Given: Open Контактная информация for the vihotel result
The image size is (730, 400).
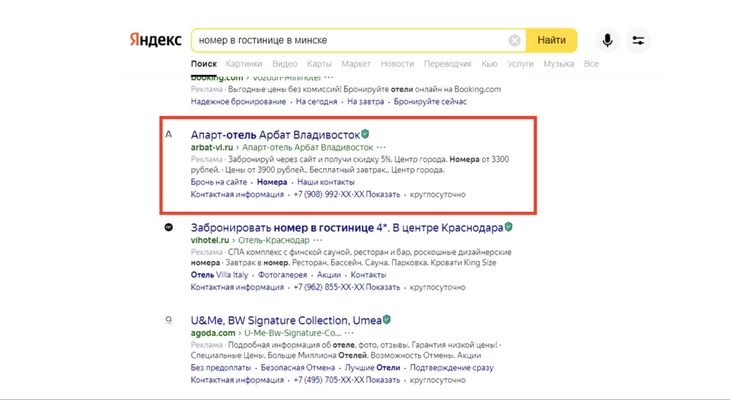Looking at the screenshot, I should tap(237, 287).
